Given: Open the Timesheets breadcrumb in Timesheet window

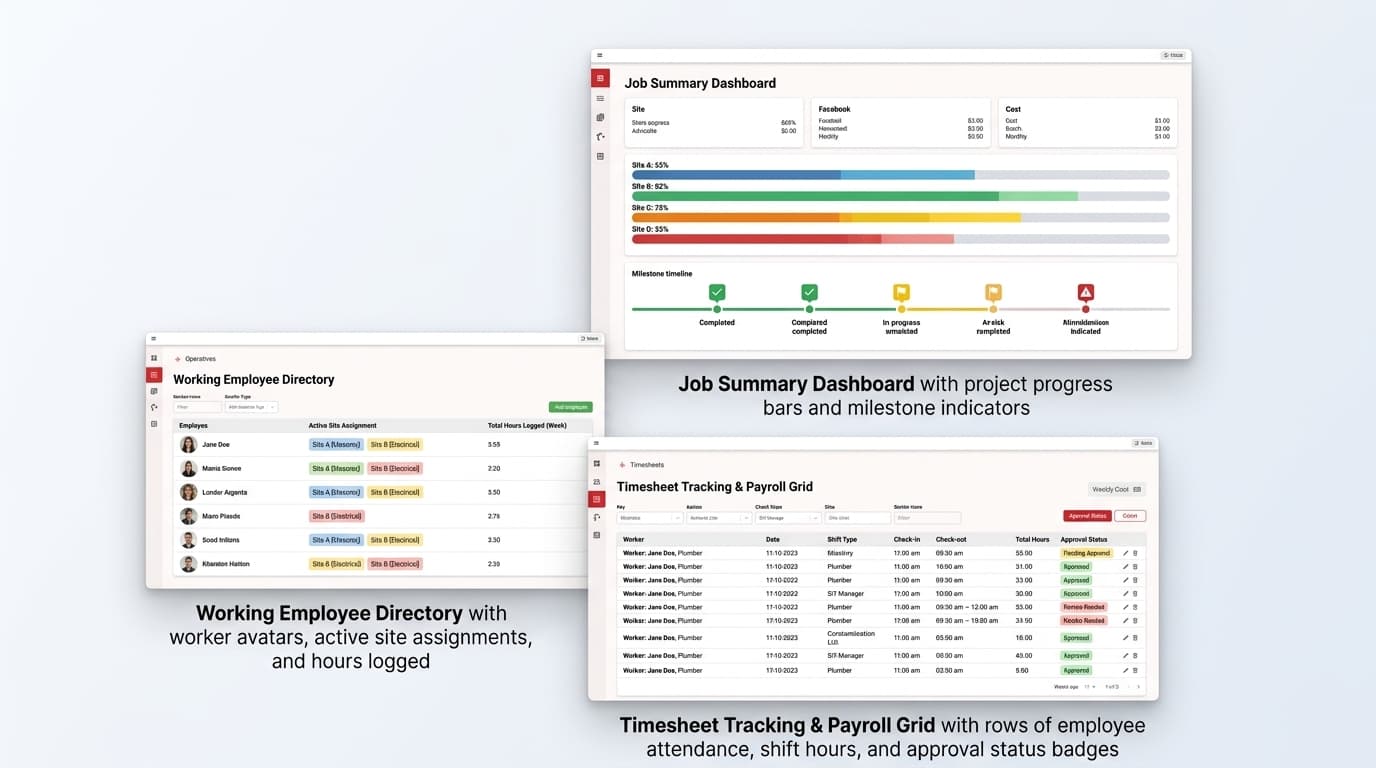Looking at the screenshot, I should click(647, 465).
